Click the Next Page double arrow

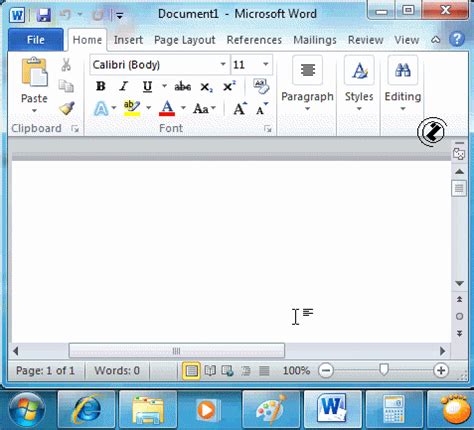(x=459, y=333)
